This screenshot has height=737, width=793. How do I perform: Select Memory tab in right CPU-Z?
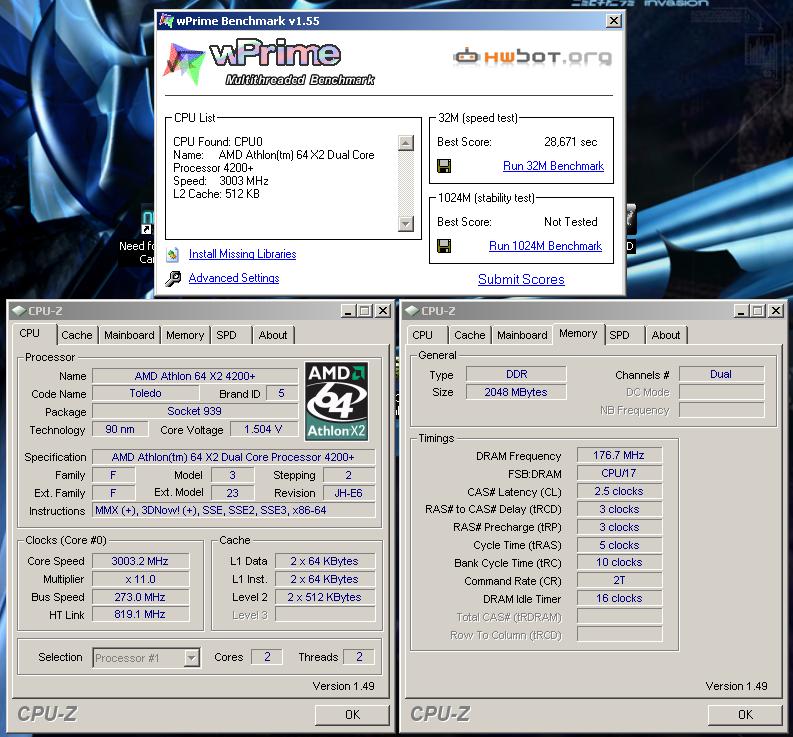pyautogui.click(x=578, y=333)
